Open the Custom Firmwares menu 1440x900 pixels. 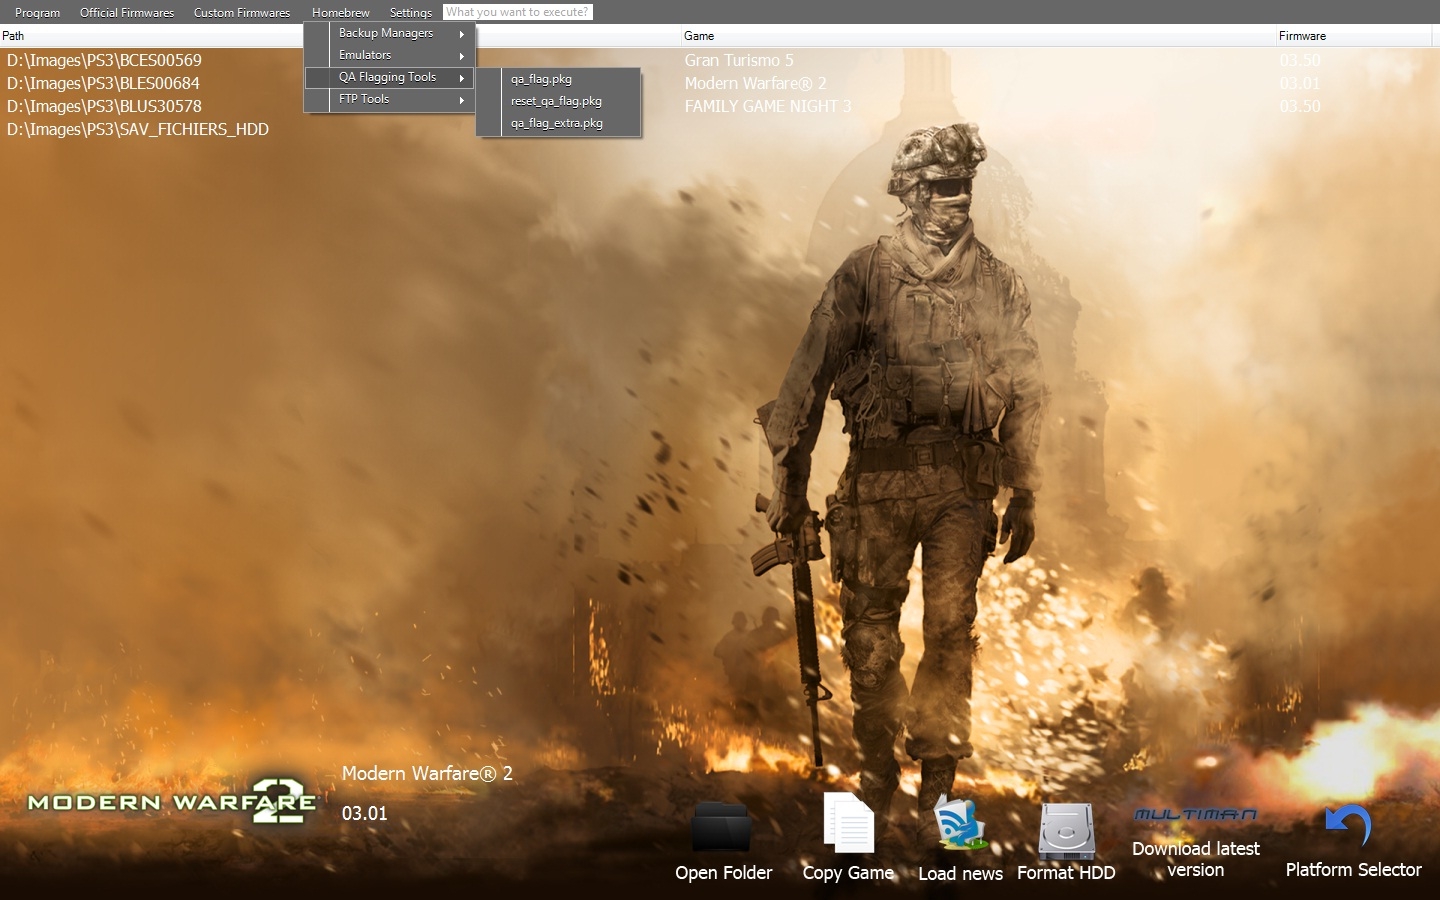pos(242,12)
